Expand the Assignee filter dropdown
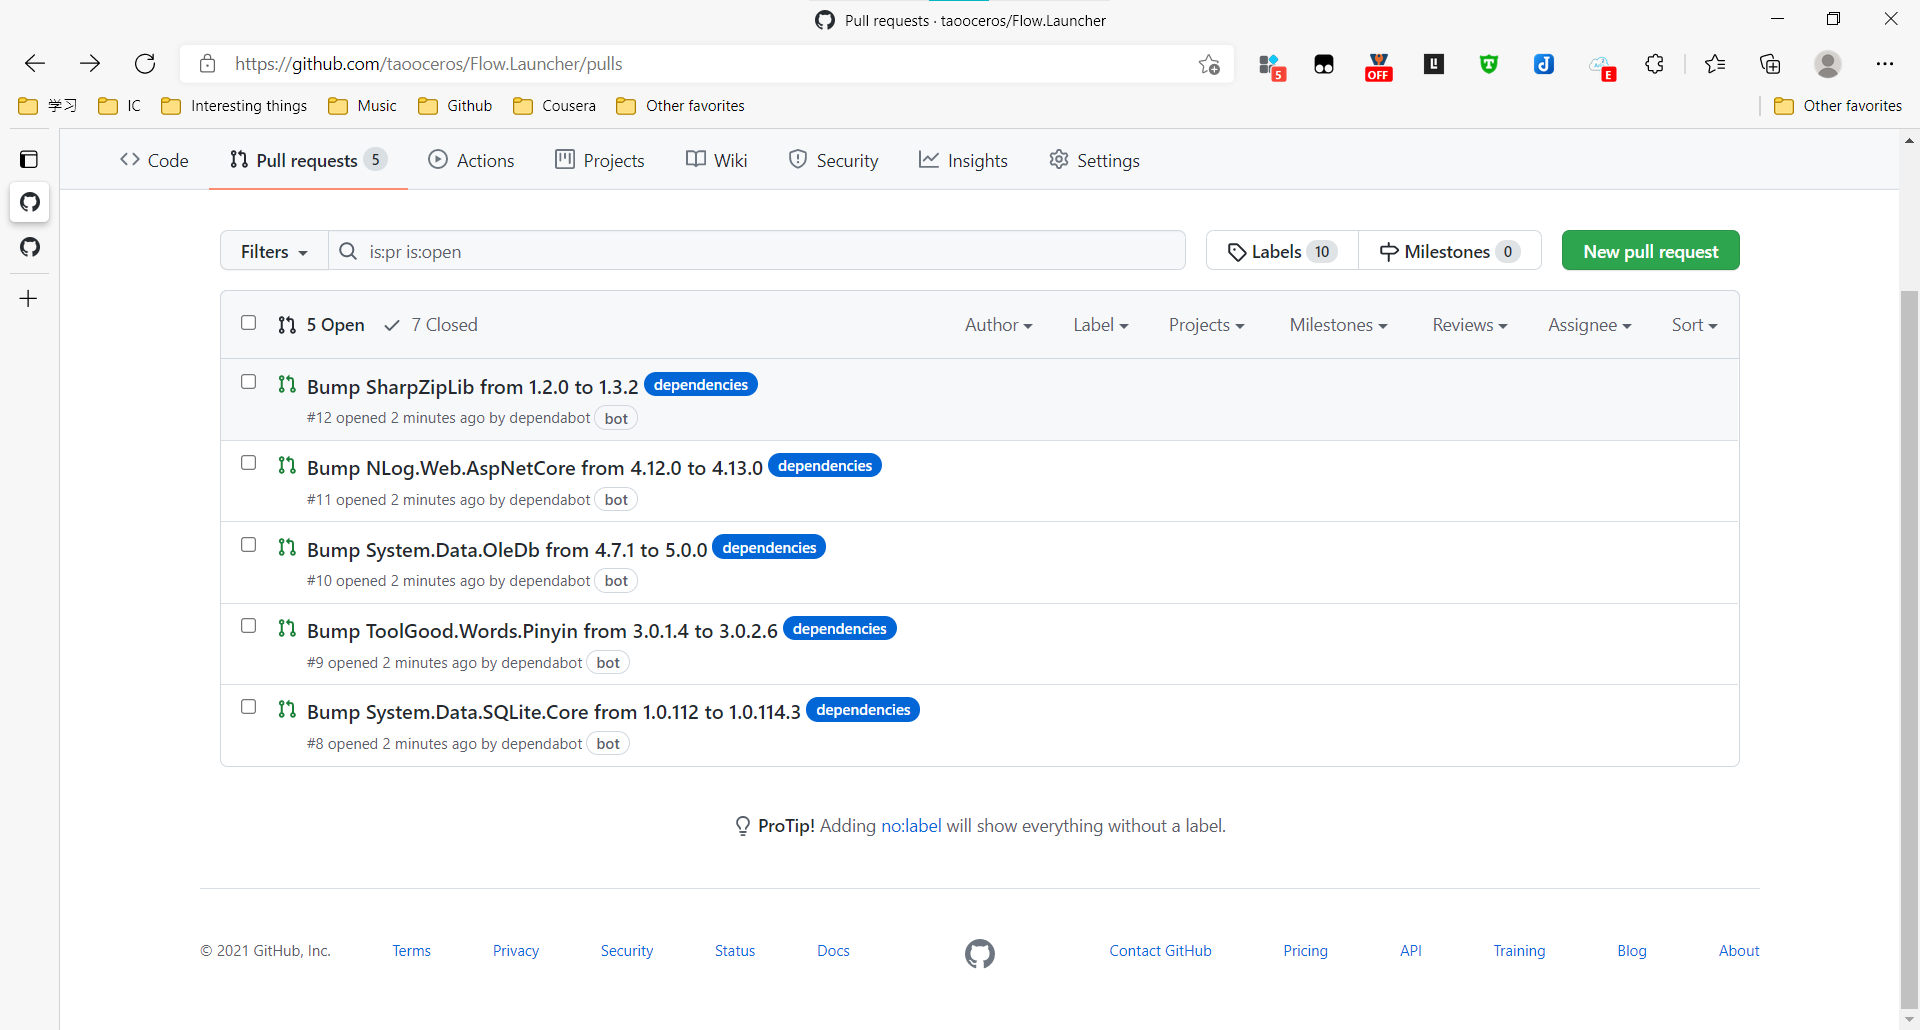 [1589, 325]
